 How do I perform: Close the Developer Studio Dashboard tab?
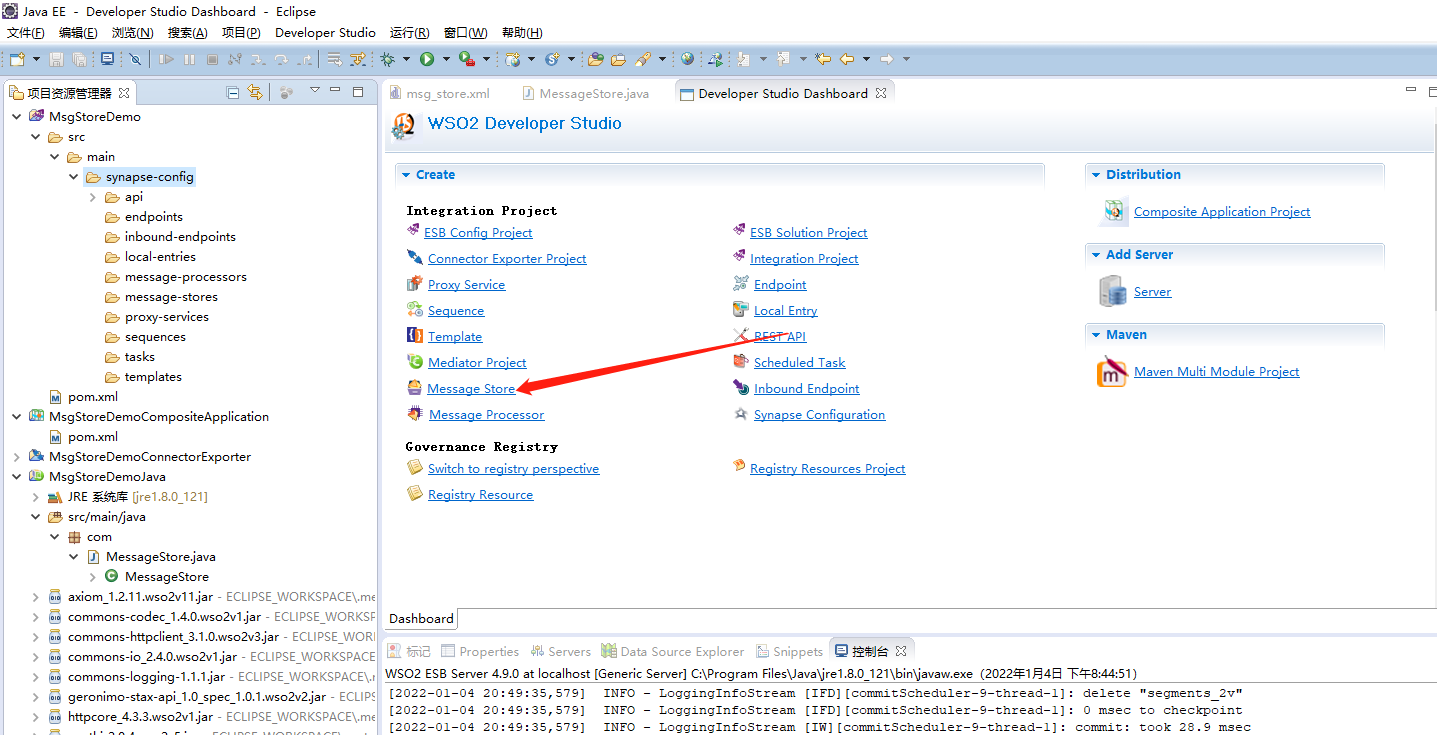[x=881, y=93]
